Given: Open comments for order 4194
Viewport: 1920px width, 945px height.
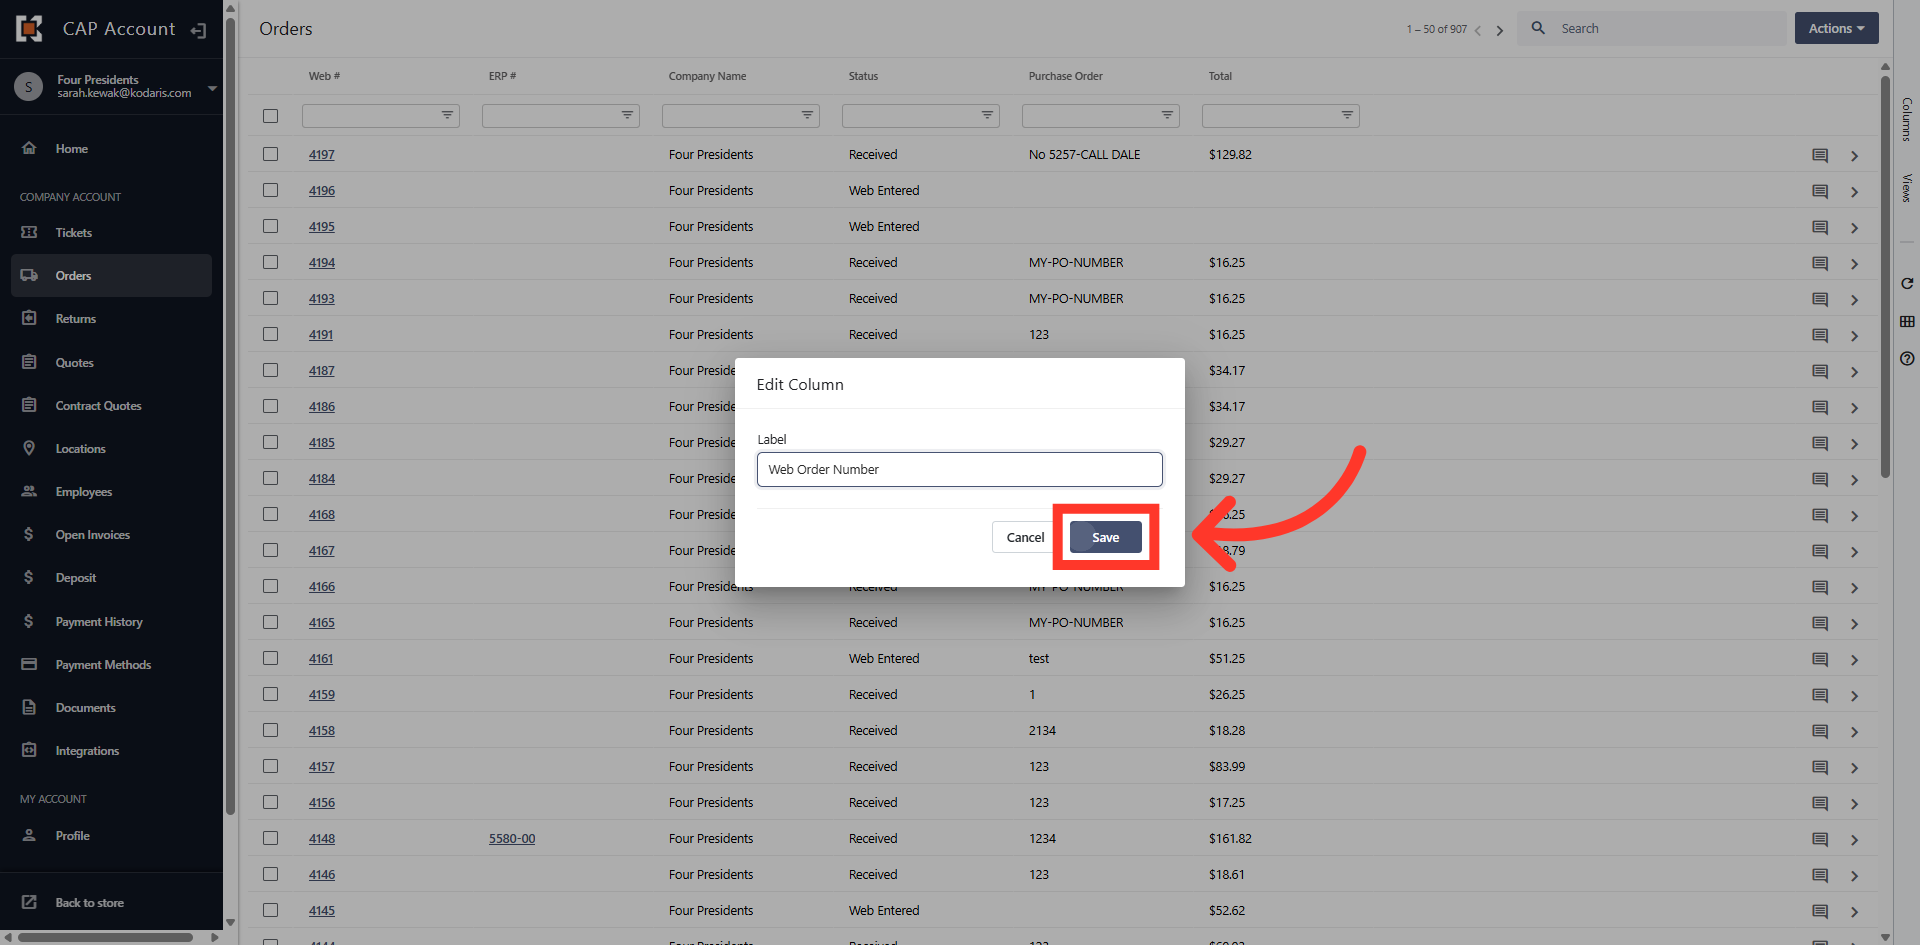Looking at the screenshot, I should (1820, 263).
